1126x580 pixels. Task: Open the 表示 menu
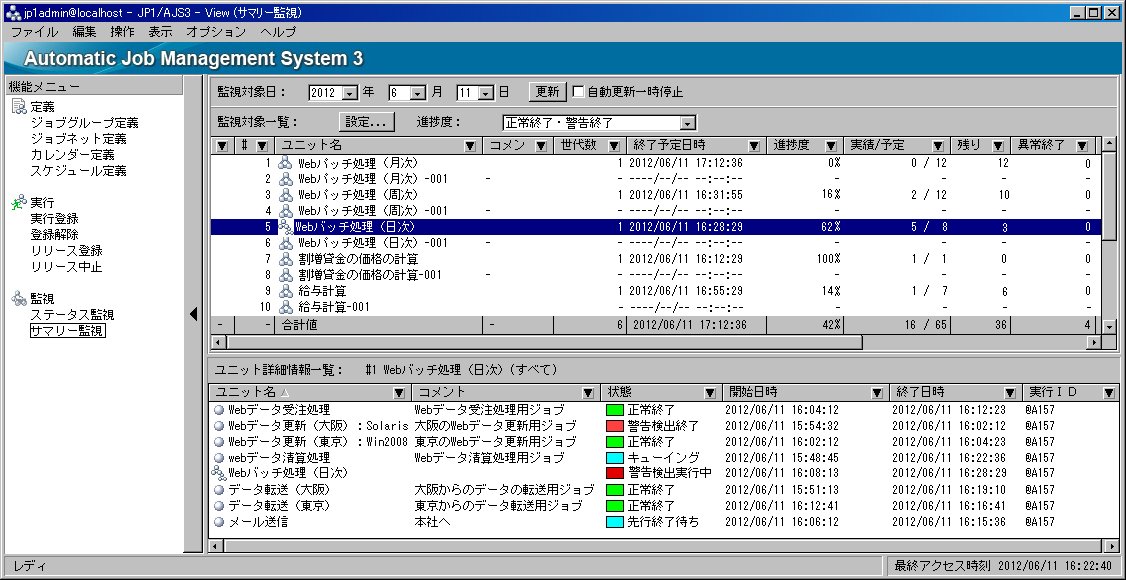point(160,32)
